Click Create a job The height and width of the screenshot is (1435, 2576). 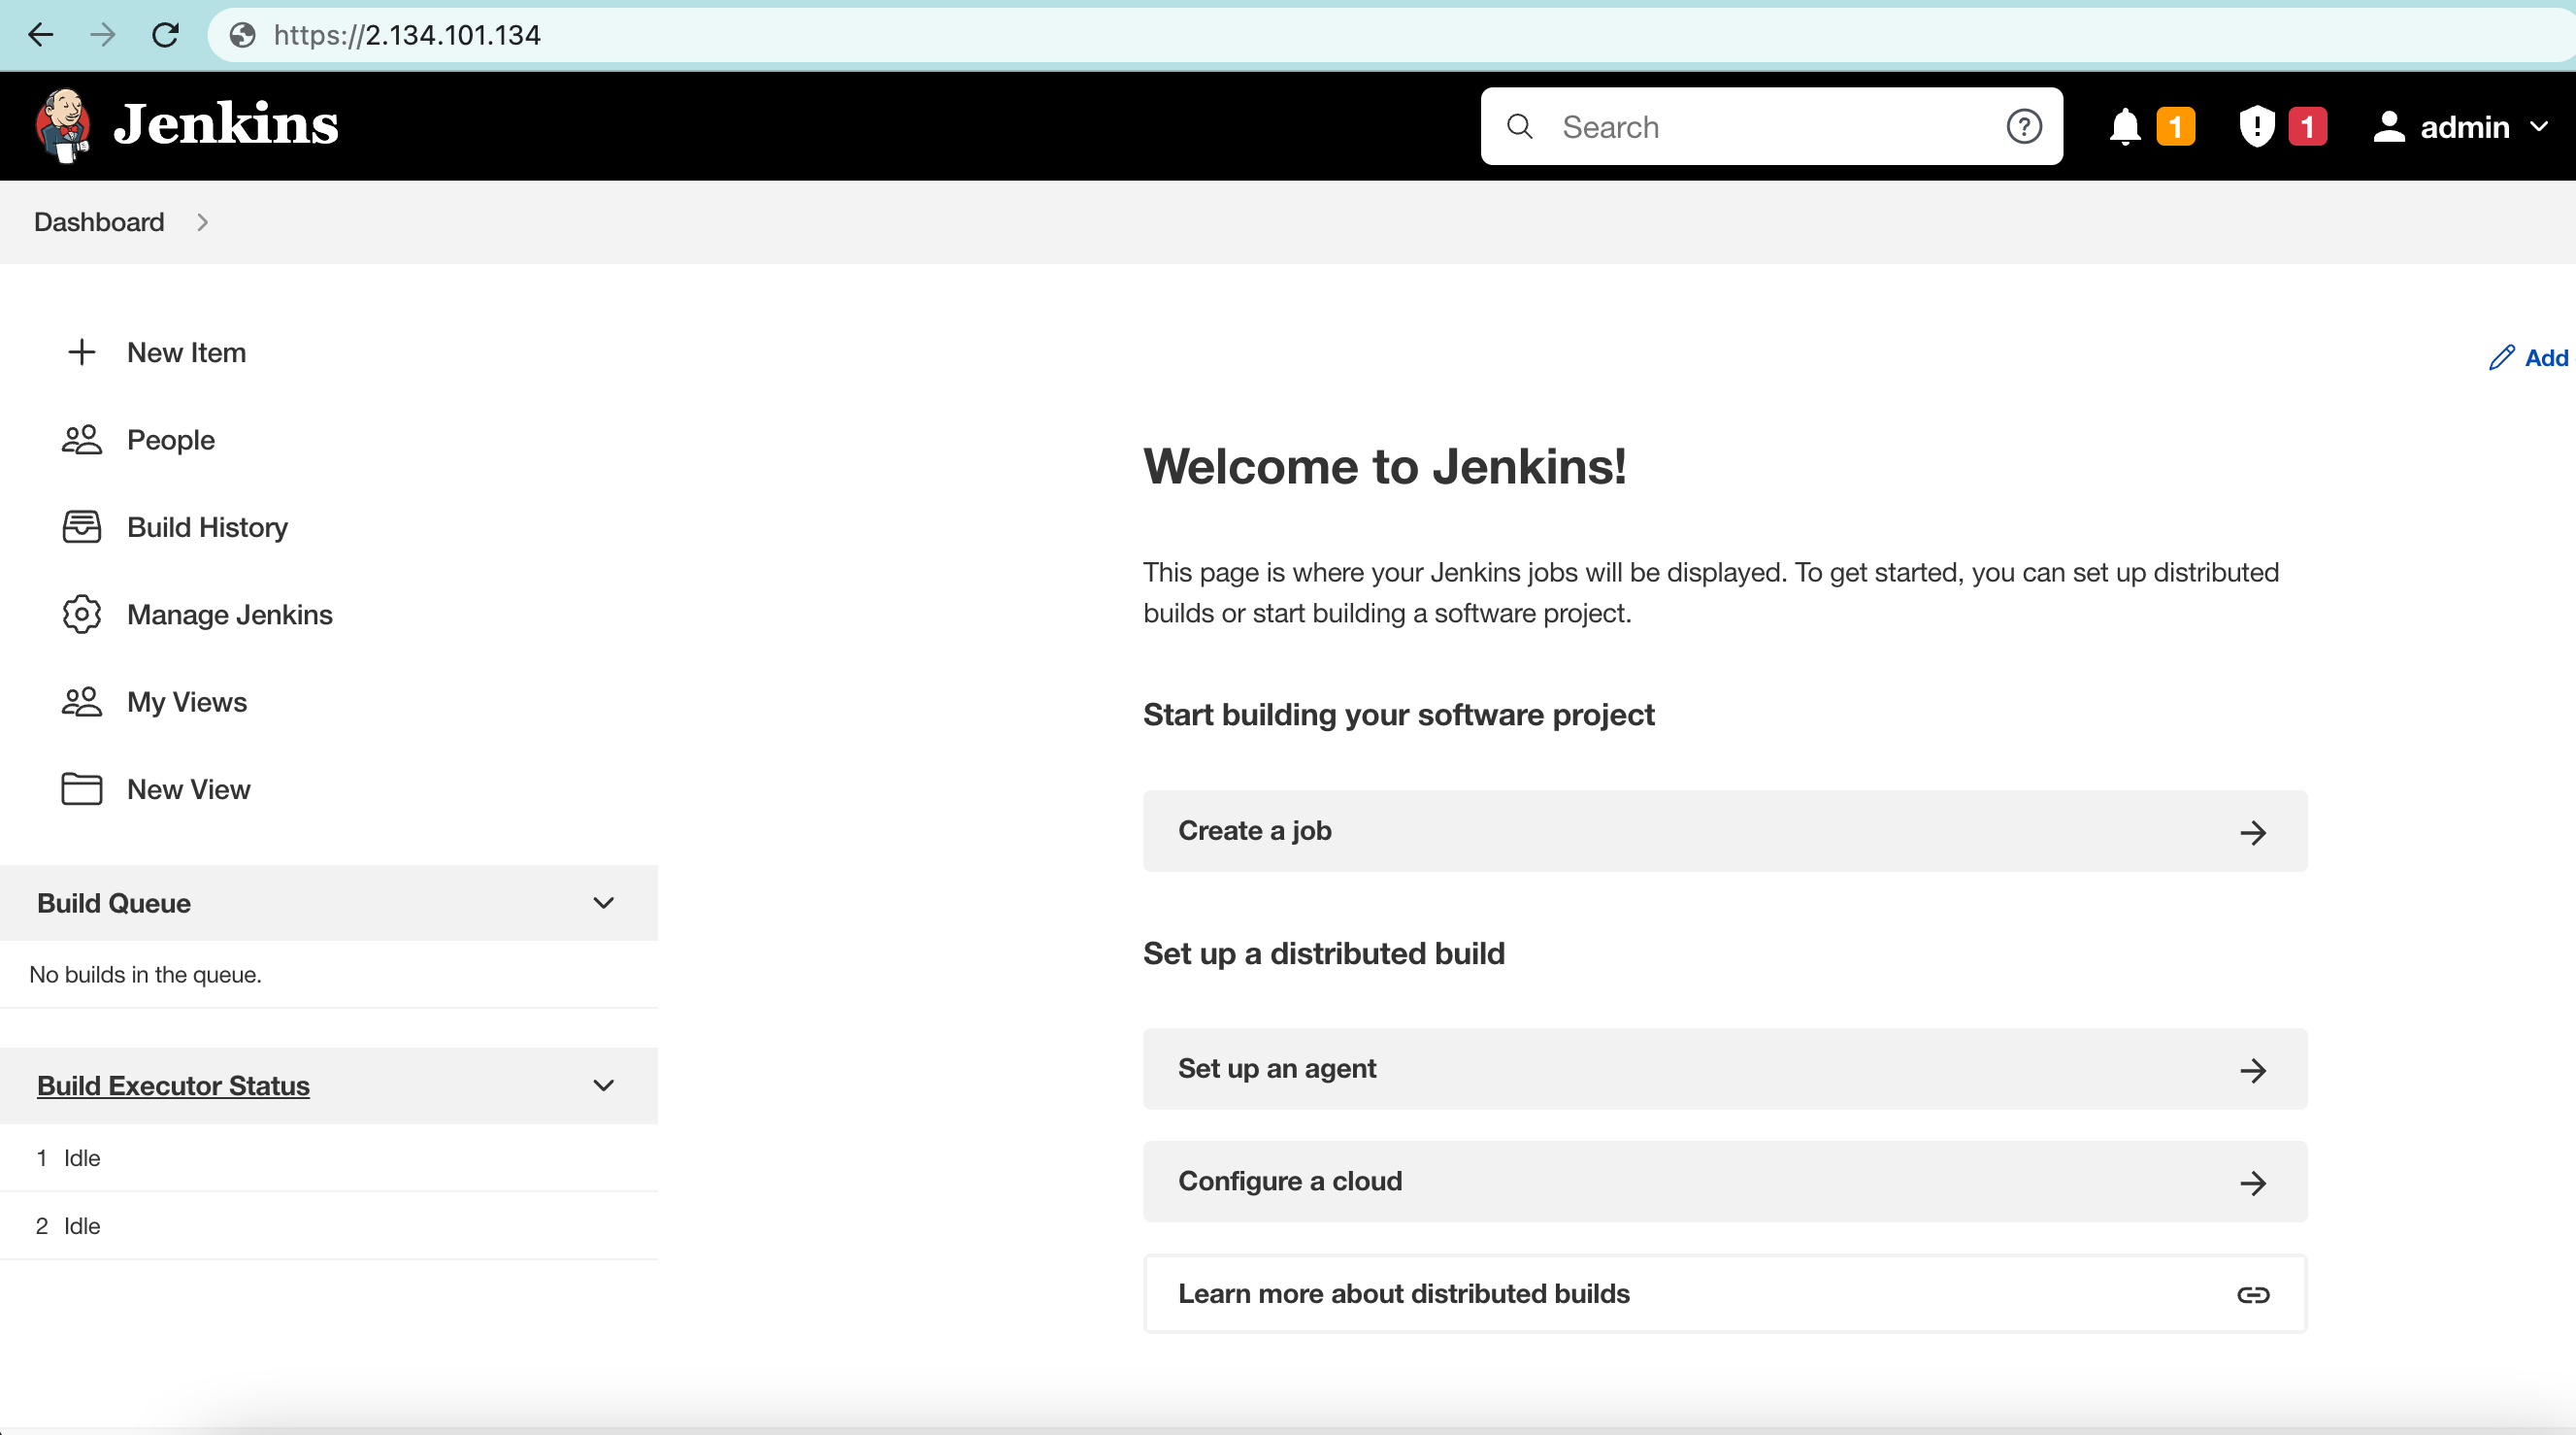[1724, 830]
